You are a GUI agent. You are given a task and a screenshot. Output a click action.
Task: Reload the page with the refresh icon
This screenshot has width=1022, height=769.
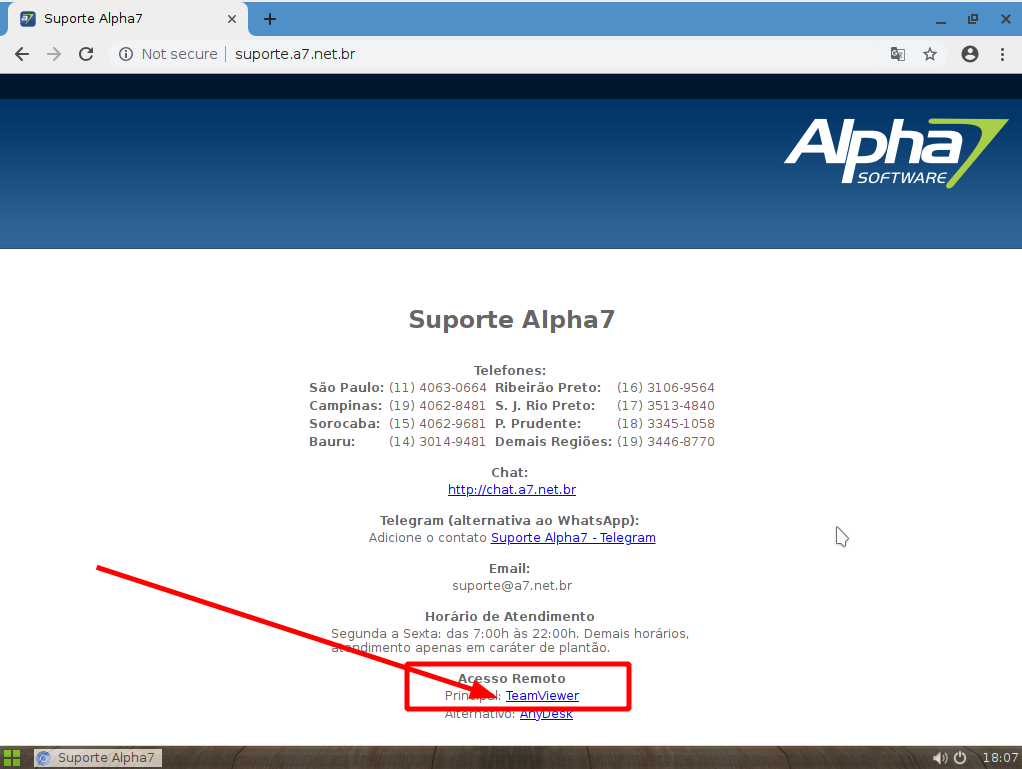(x=86, y=54)
